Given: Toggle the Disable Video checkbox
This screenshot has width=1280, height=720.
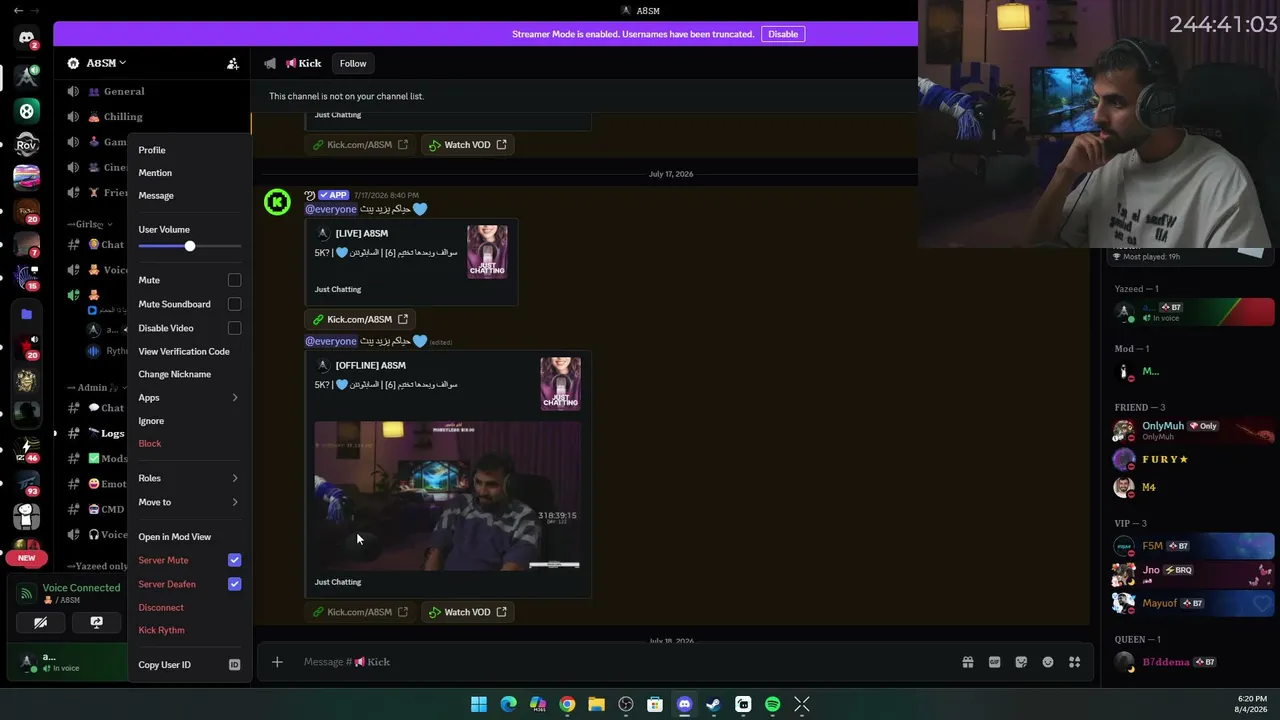Looking at the screenshot, I should (x=234, y=328).
